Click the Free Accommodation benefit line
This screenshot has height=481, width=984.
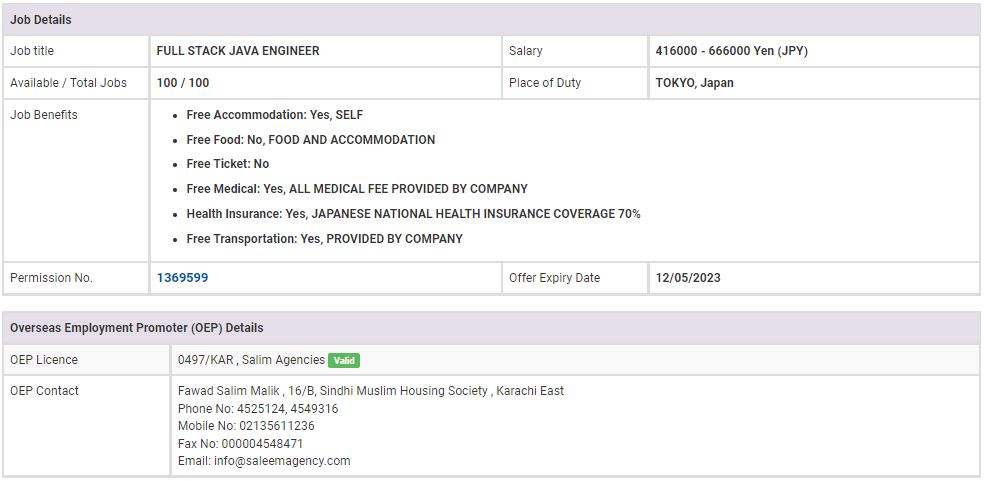click(x=274, y=115)
